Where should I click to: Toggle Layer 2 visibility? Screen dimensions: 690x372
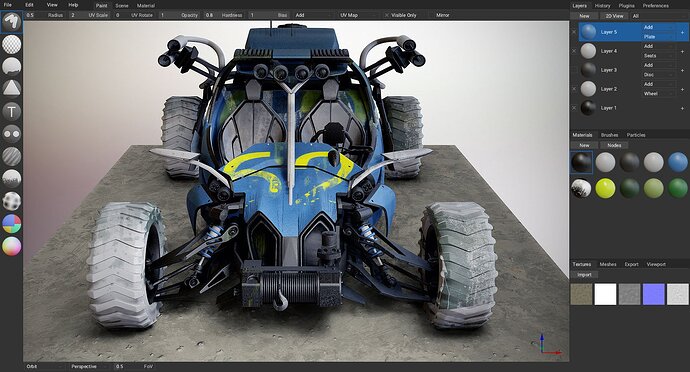pos(574,89)
